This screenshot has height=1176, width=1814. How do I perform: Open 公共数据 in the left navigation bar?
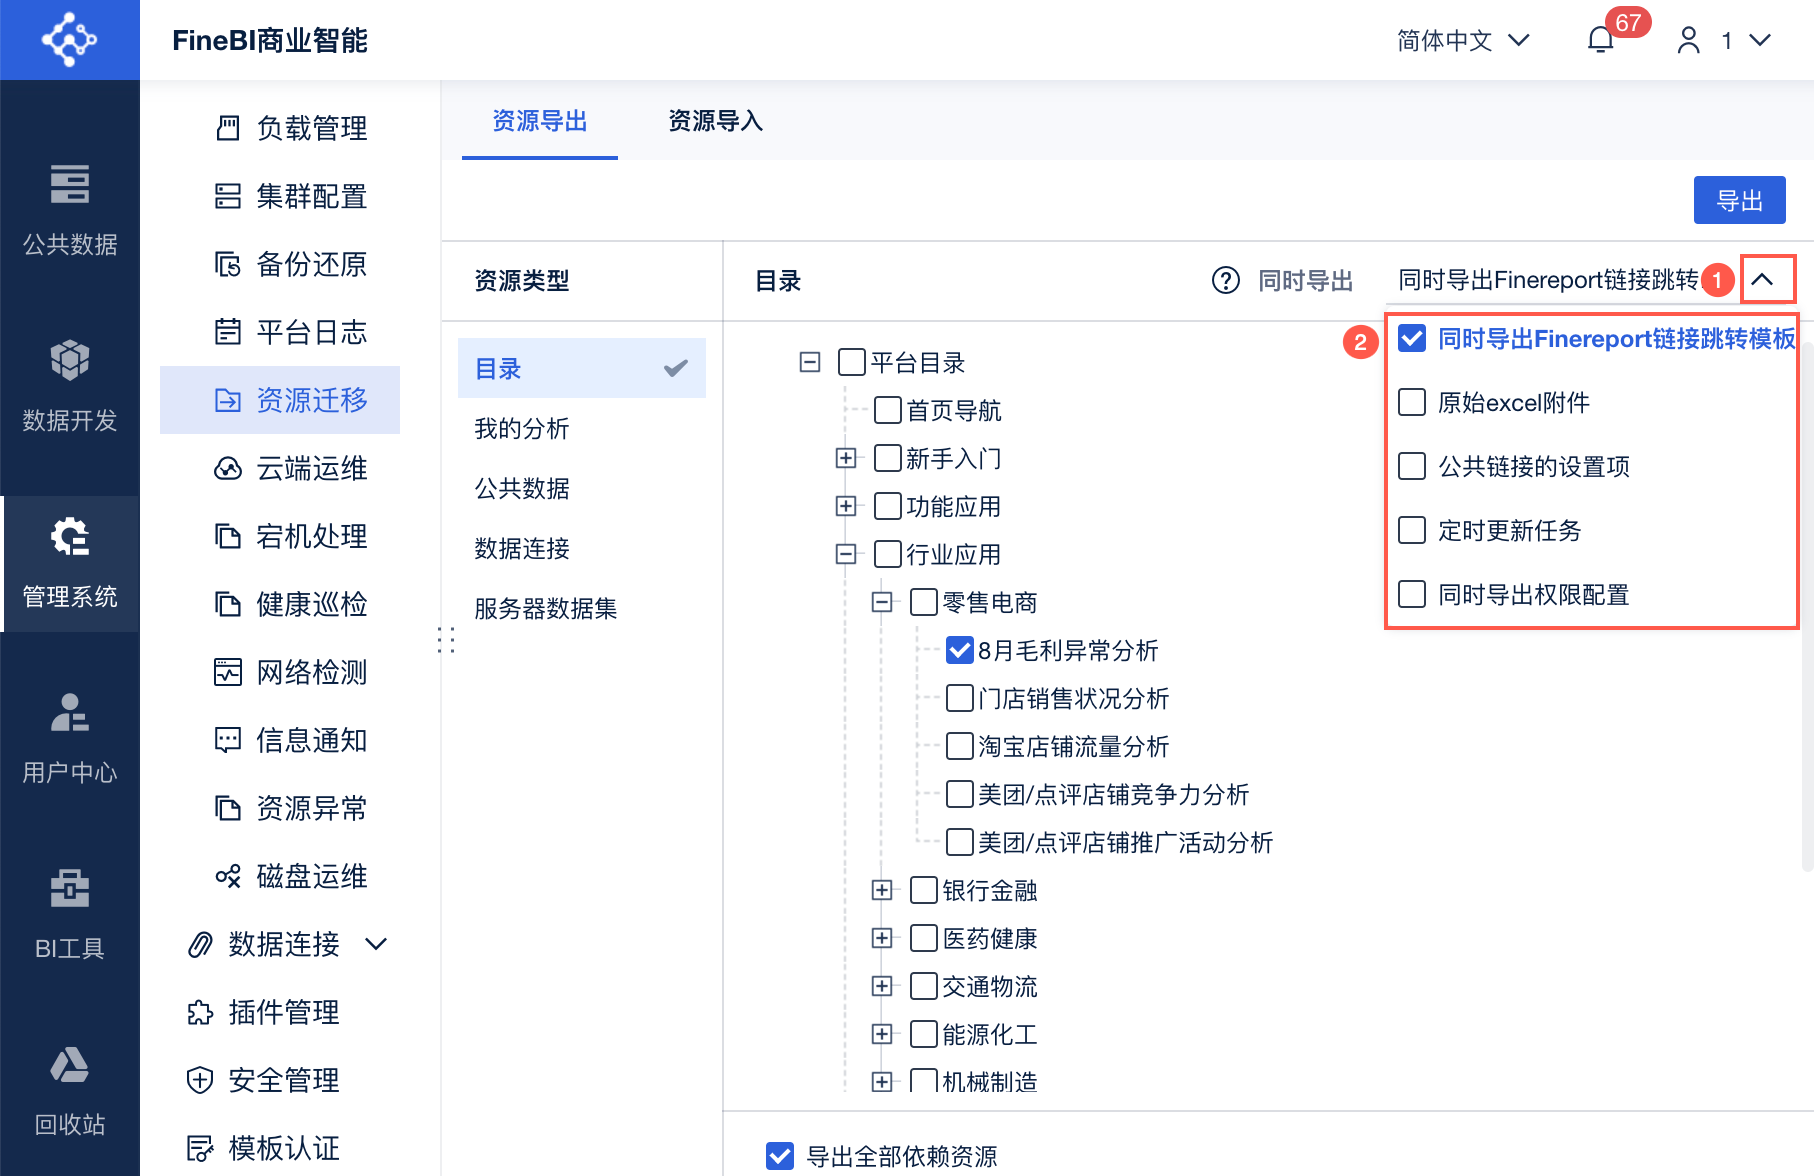pos(70,210)
